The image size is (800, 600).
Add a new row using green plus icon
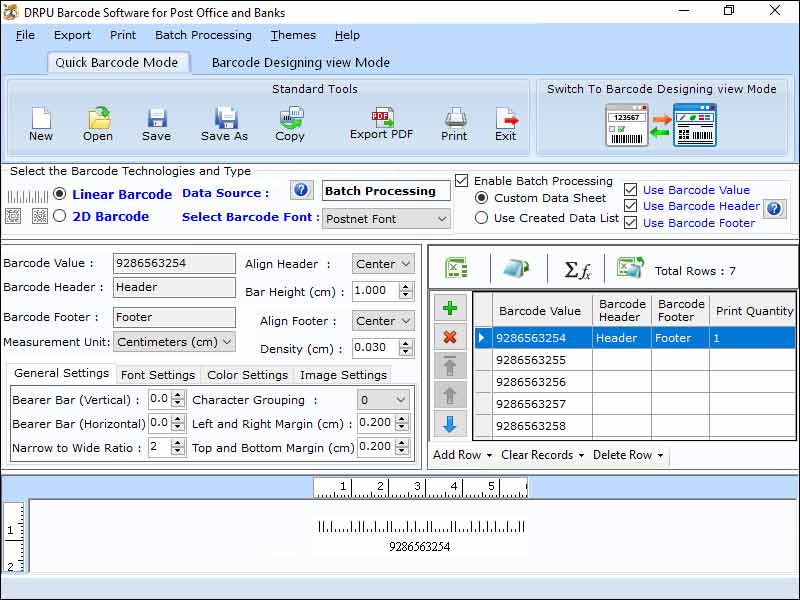450,306
